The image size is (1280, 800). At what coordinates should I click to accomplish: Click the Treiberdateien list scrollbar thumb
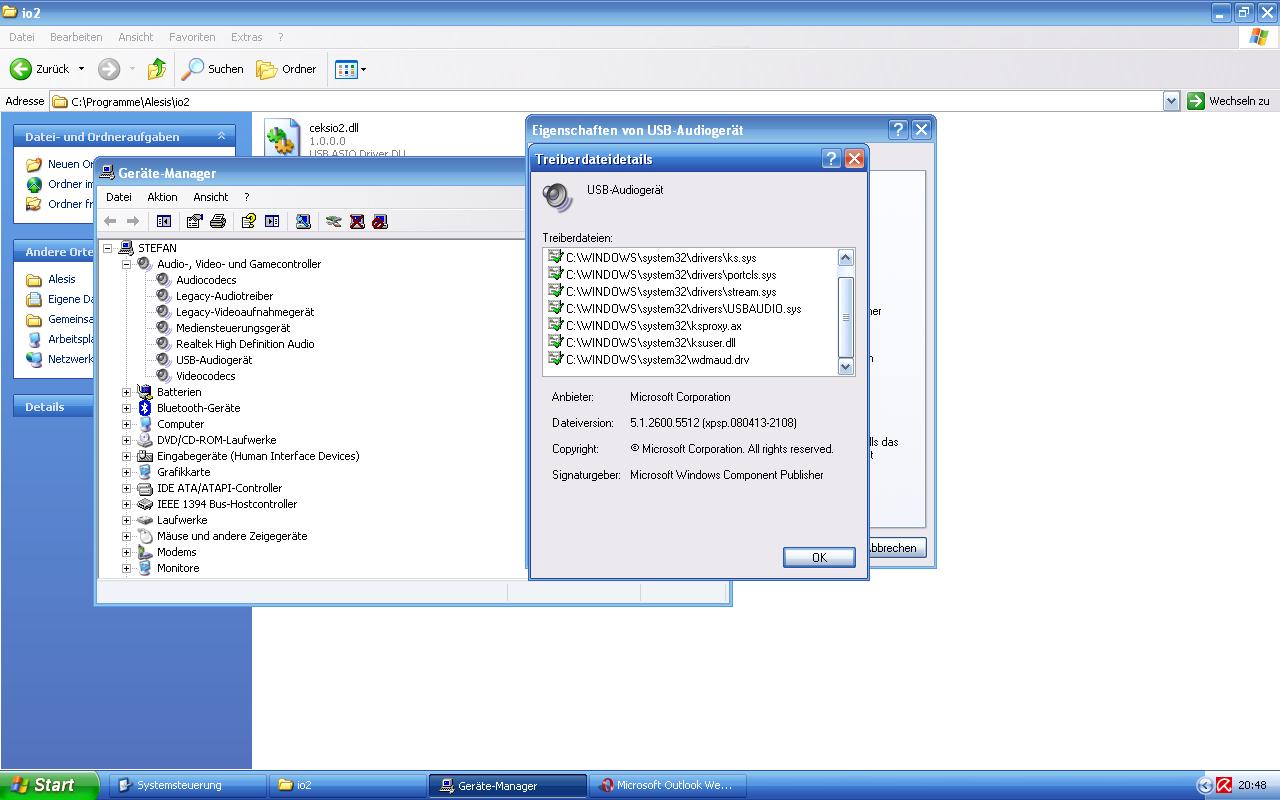845,317
